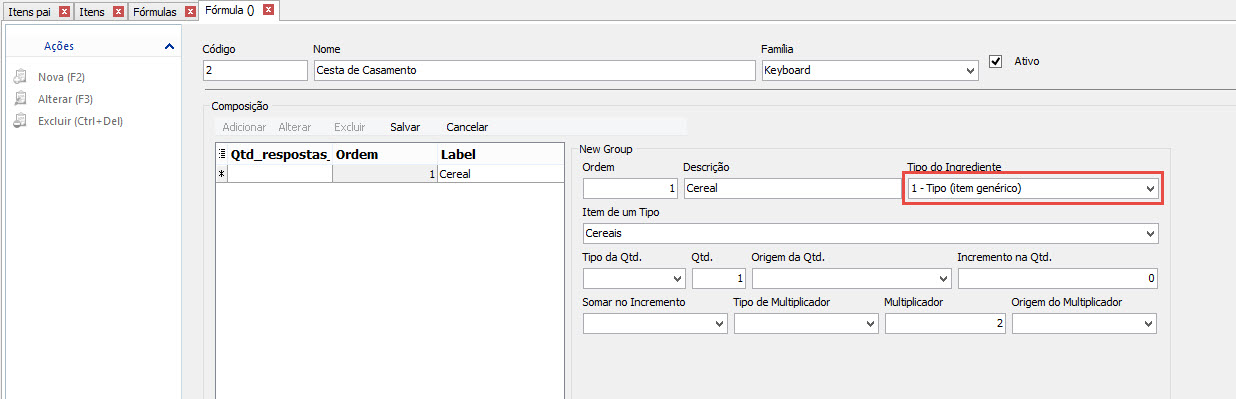Sort by Ordem column header
The height and width of the screenshot is (399, 1236).
pyautogui.click(x=385, y=155)
